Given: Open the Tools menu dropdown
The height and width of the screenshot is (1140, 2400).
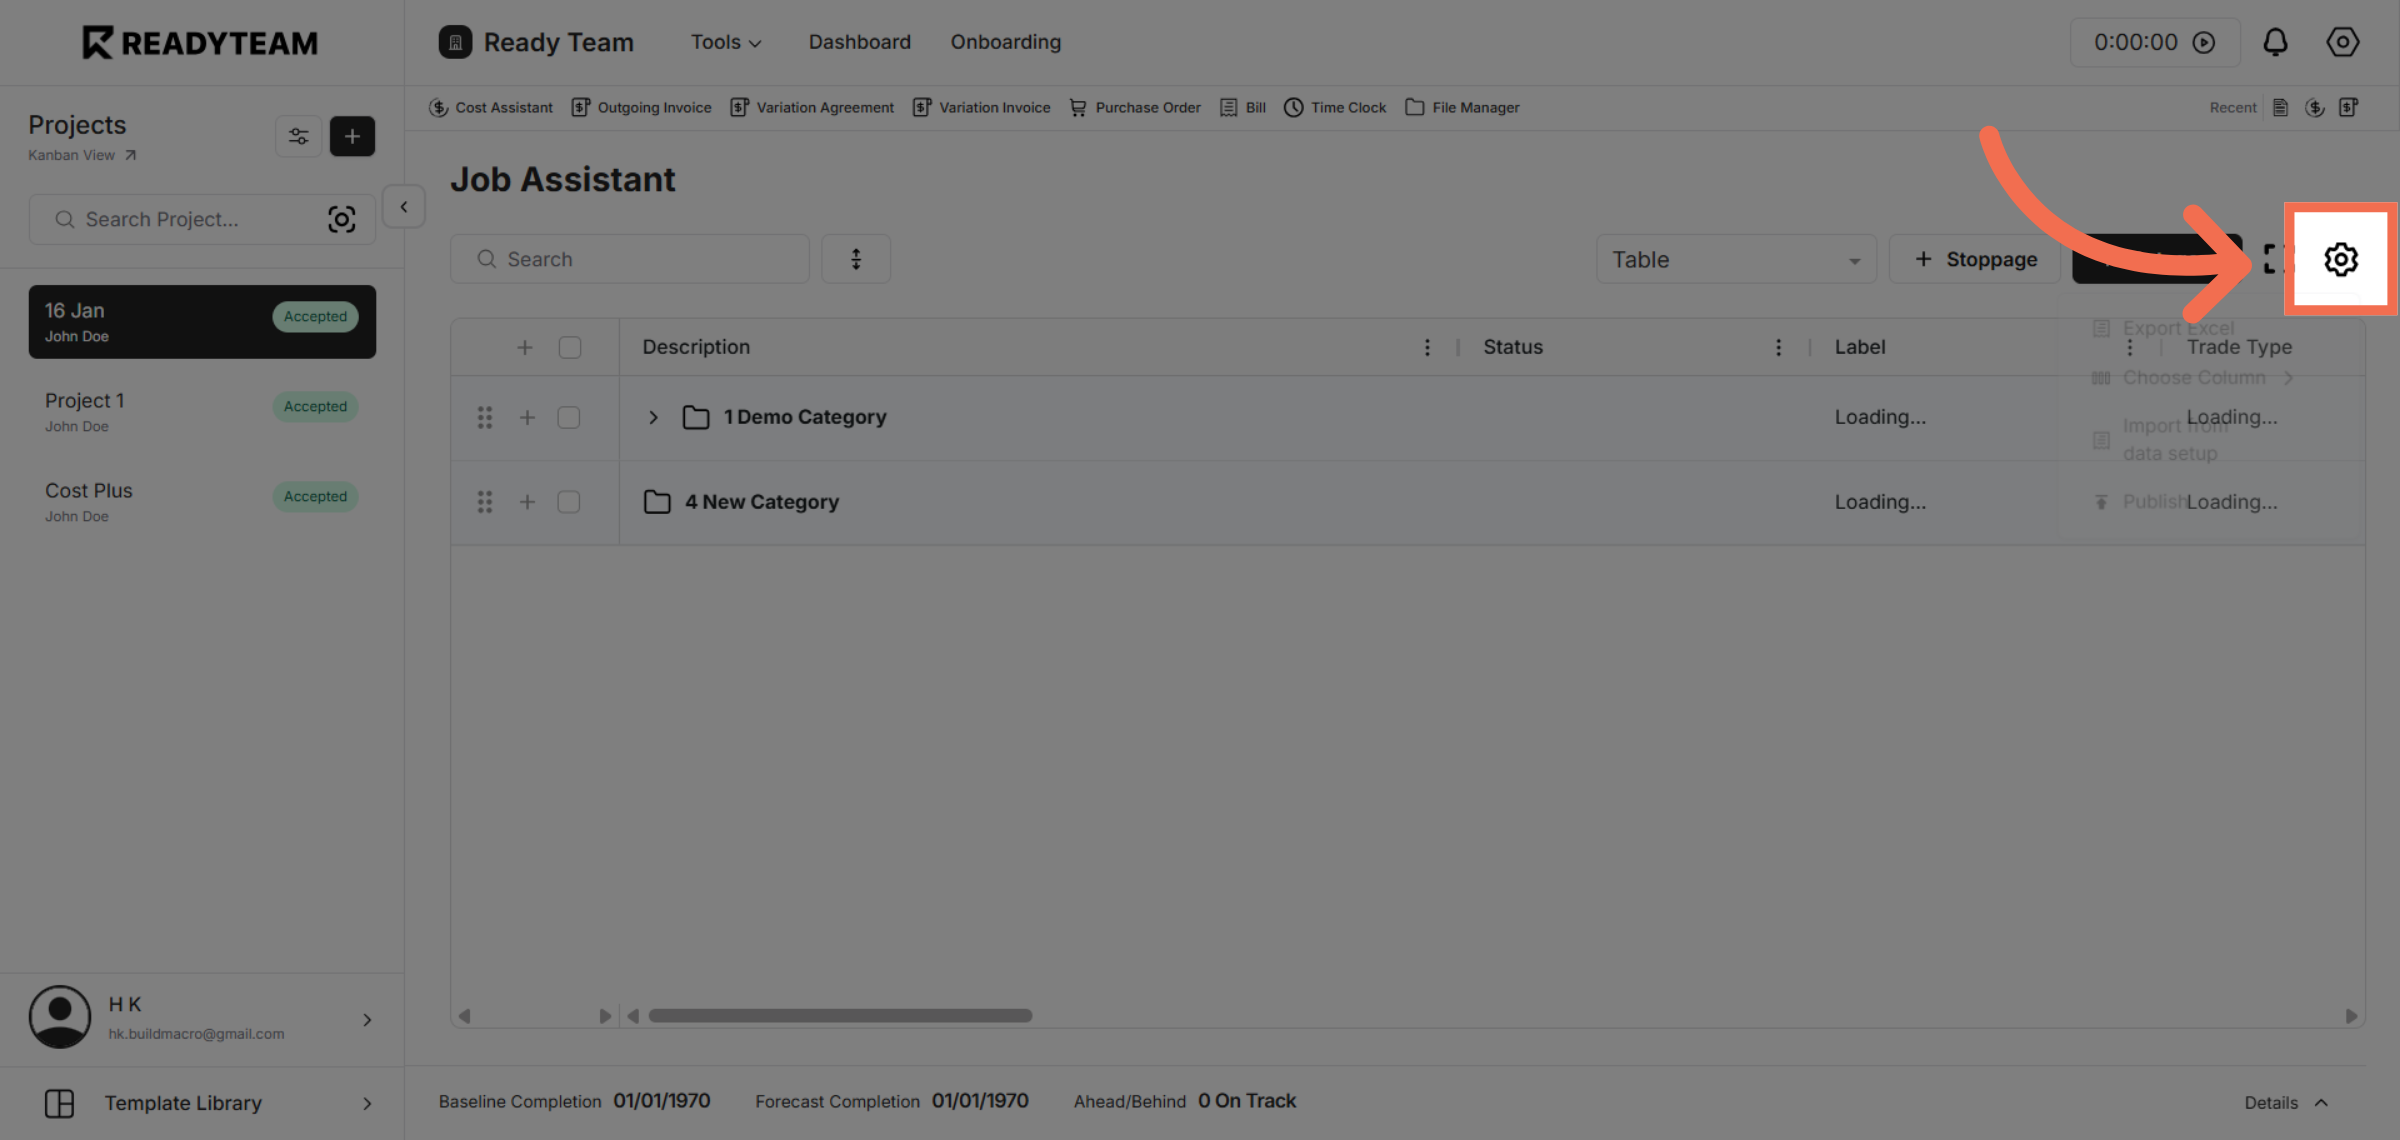Looking at the screenshot, I should [x=726, y=42].
